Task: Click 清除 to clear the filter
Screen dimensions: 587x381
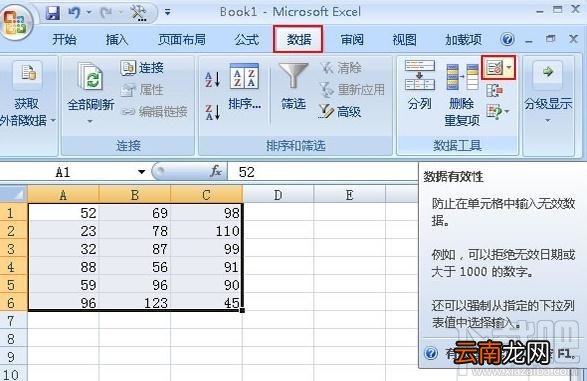Action: [341, 68]
